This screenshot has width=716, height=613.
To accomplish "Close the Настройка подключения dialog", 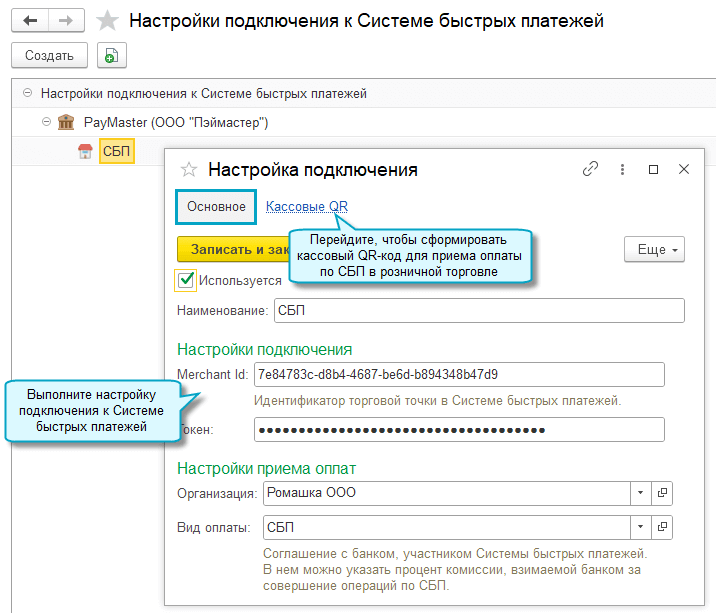I will click(x=684, y=169).
